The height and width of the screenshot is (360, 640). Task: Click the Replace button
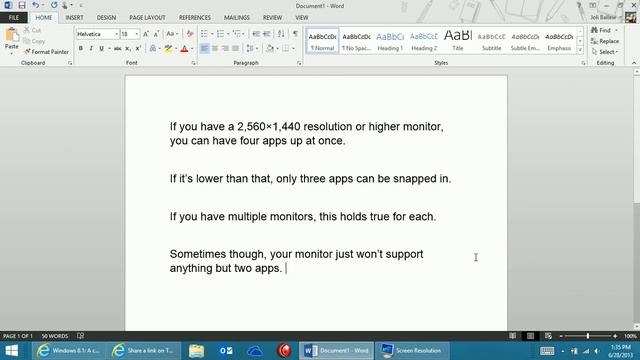click(x=605, y=41)
